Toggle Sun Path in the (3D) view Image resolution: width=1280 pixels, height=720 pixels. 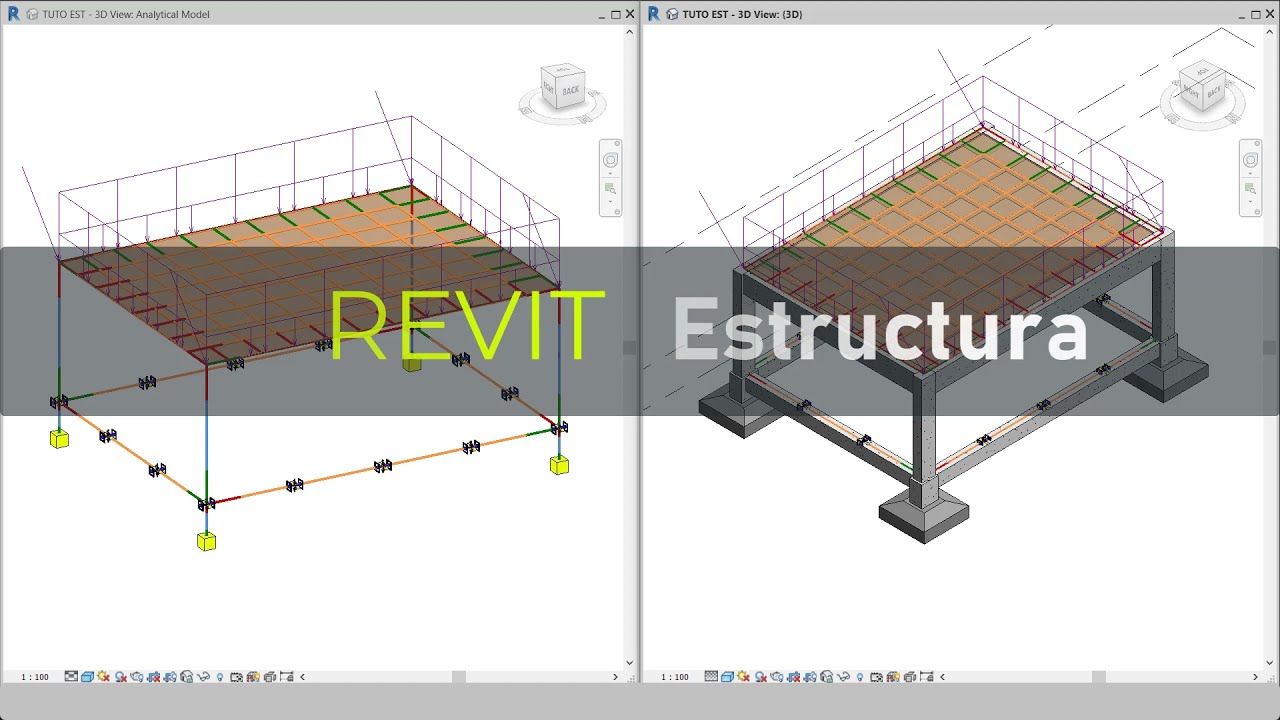coord(743,677)
